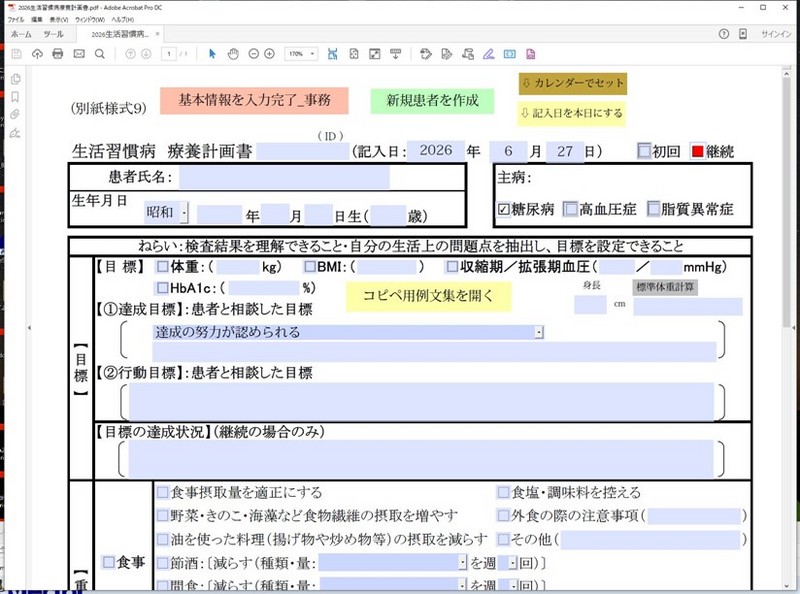Check 食事摂取量を適正にする checkbox
The width and height of the screenshot is (800, 594).
coord(163,492)
